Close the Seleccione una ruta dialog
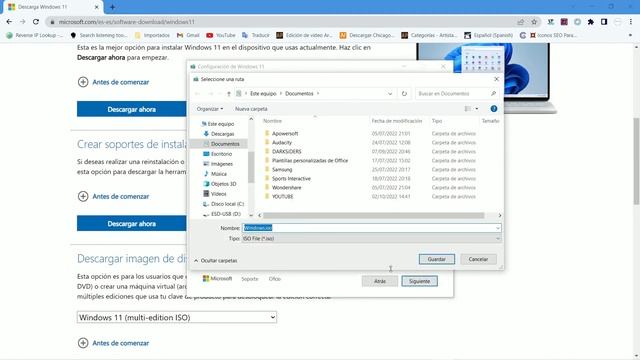This screenshot has width=640, height=360. 496,79
